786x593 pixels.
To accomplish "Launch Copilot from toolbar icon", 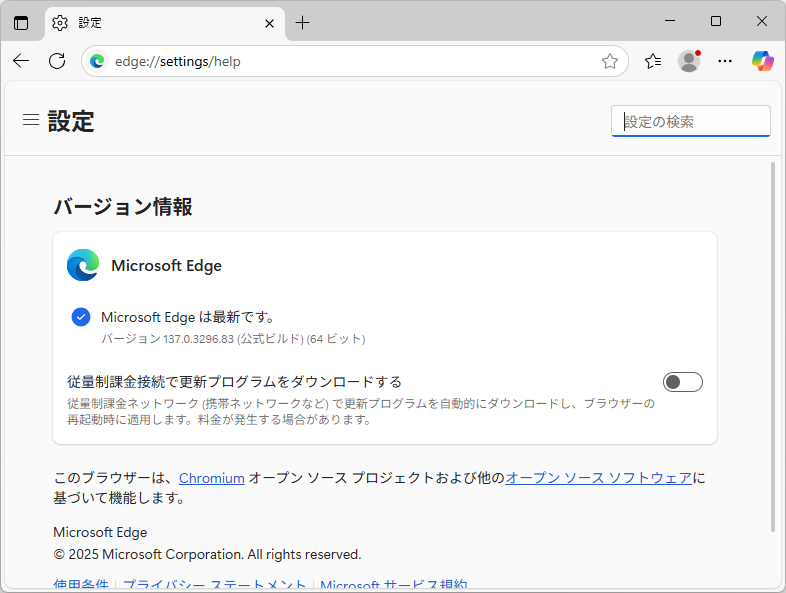I will 762,61.
